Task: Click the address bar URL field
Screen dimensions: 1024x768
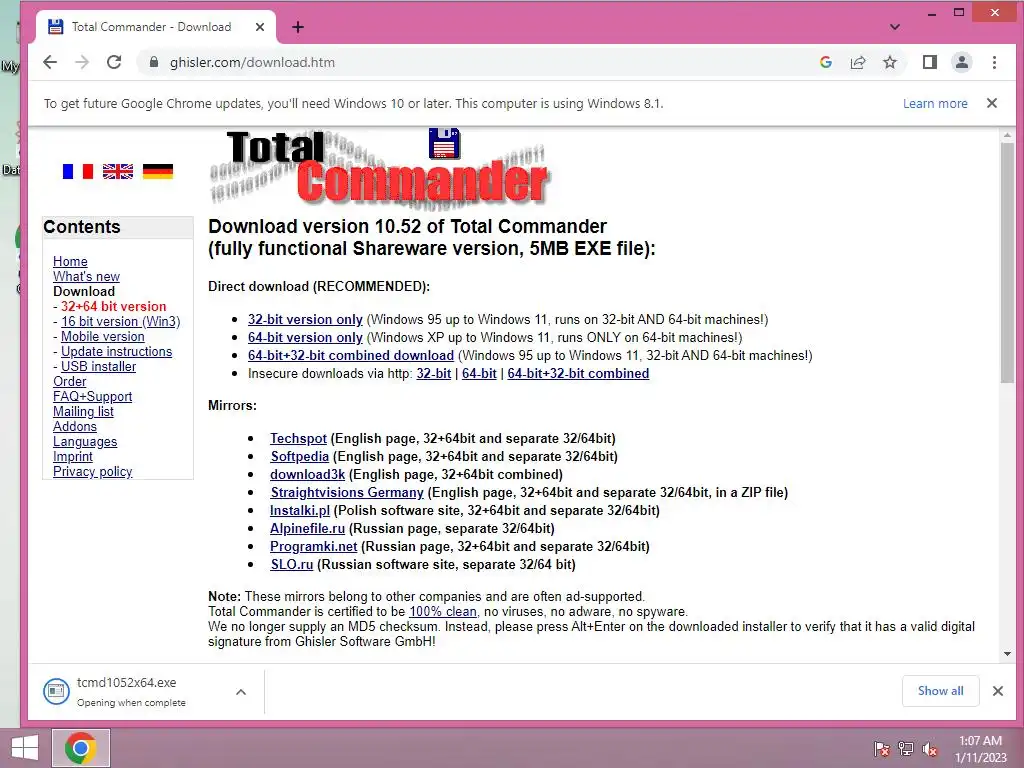Action: pyautogui.click(x=477, y=62)
